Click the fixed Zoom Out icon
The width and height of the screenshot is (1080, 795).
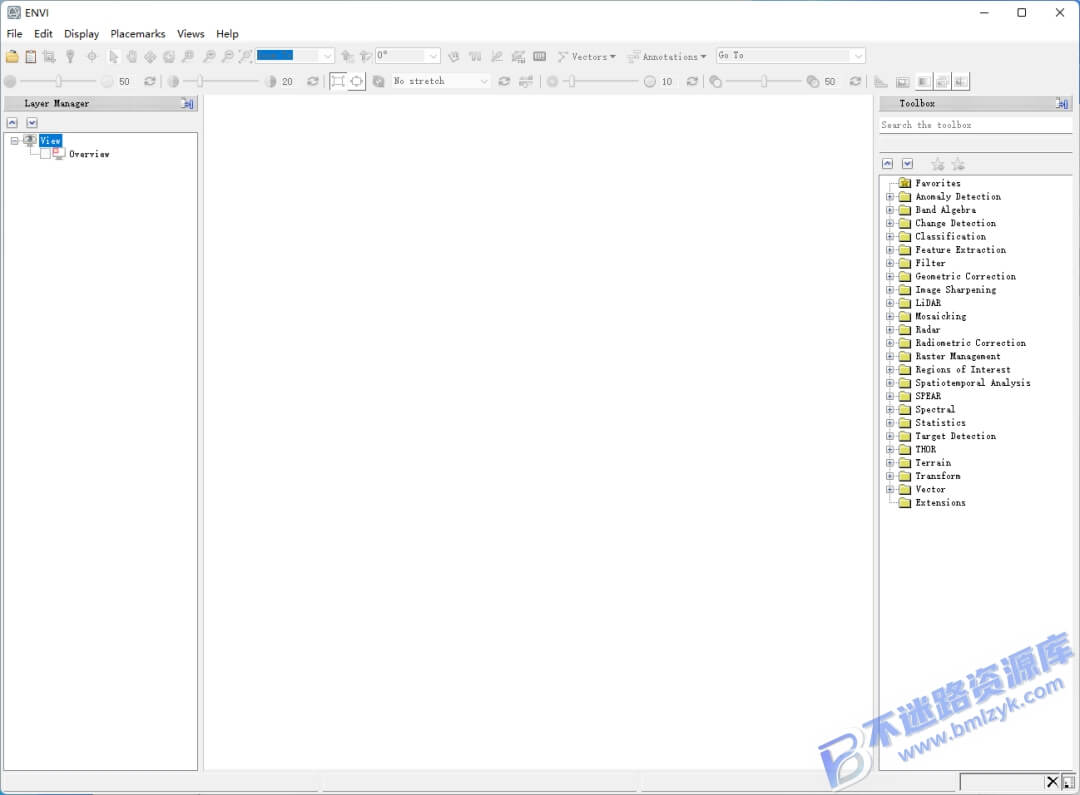point(227,56)
